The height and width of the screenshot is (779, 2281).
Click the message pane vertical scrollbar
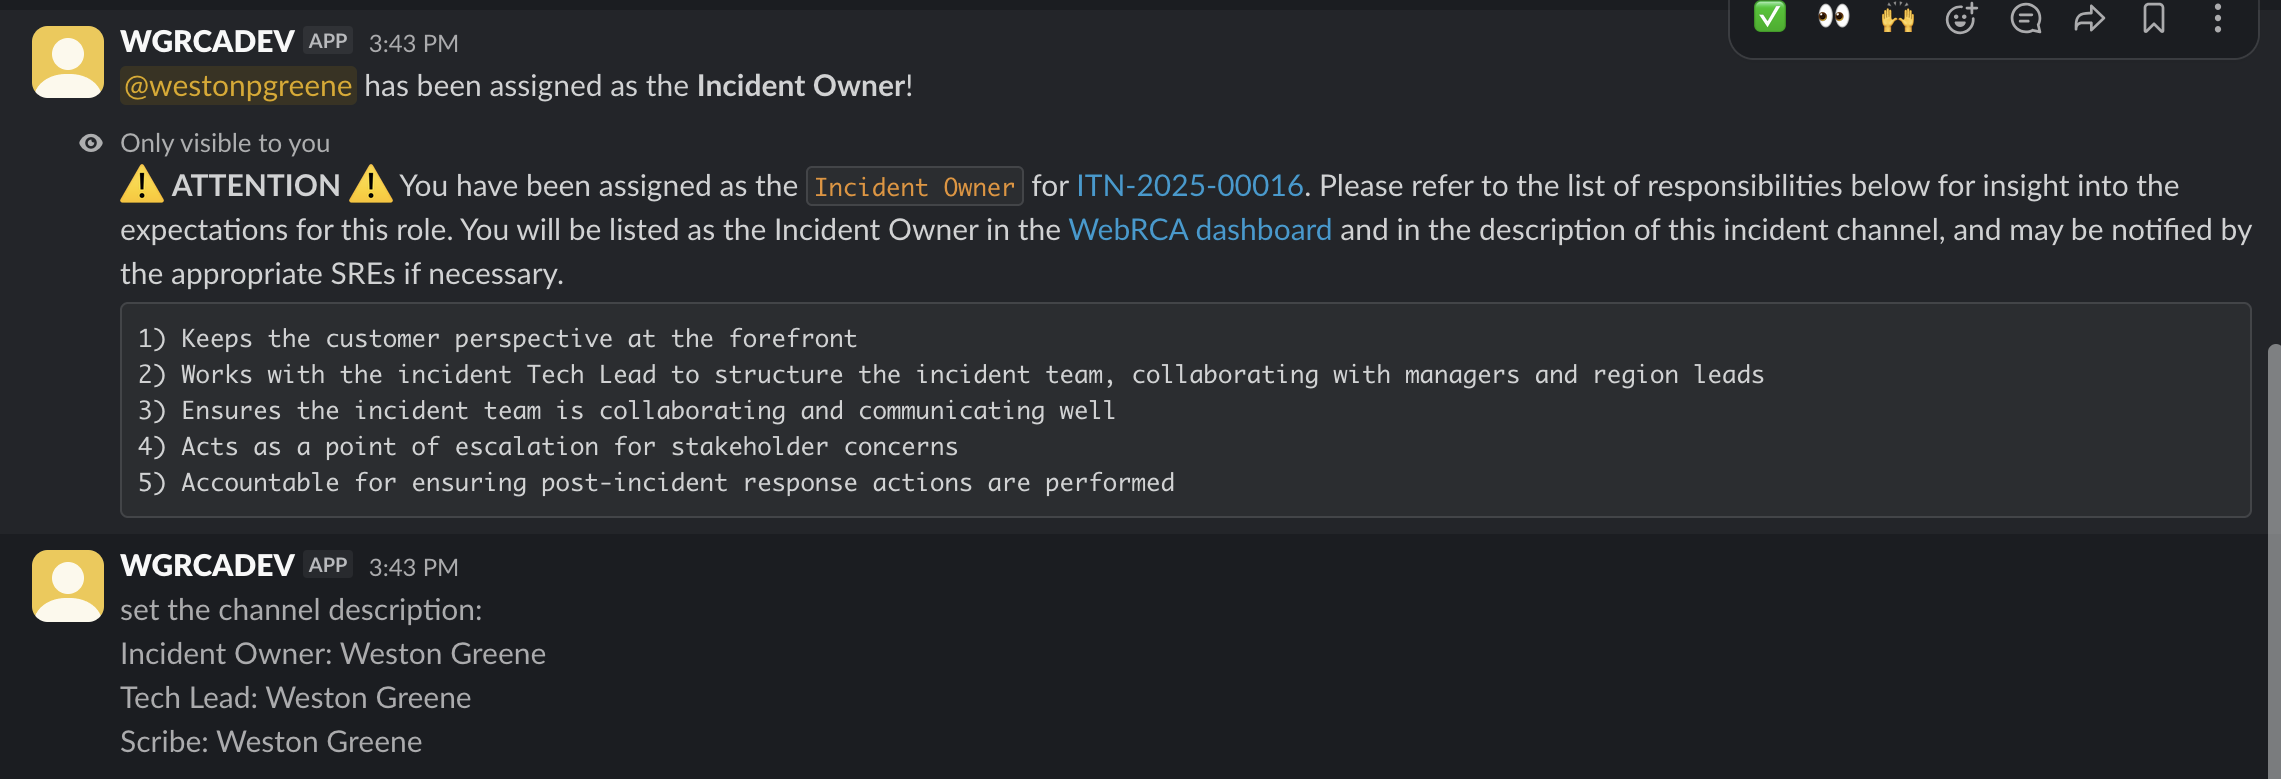click(x=2273, y=560)
